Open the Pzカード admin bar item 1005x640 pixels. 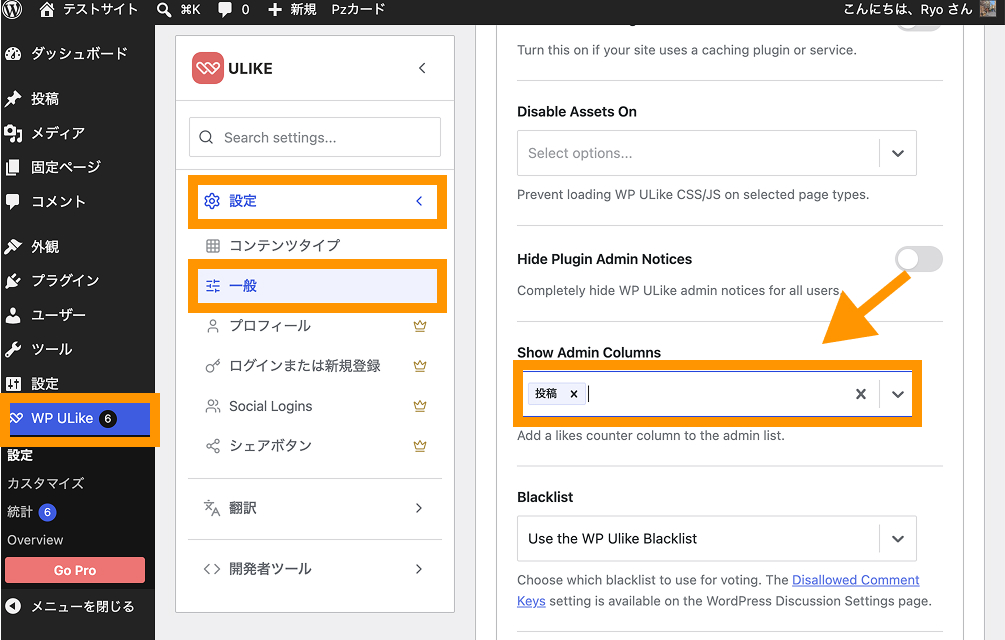pyautogui.click(x=358, y=10)
